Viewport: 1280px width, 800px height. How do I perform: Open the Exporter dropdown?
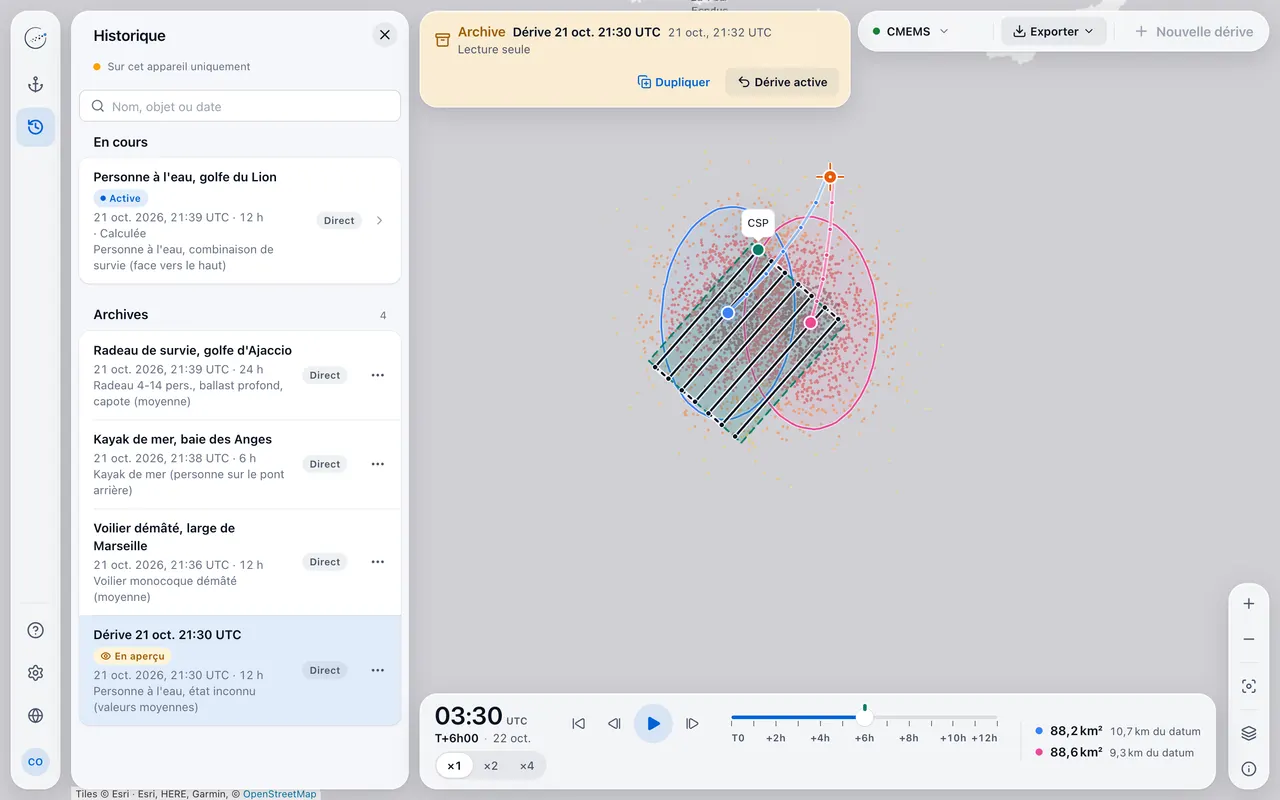tap(1053, 32)
